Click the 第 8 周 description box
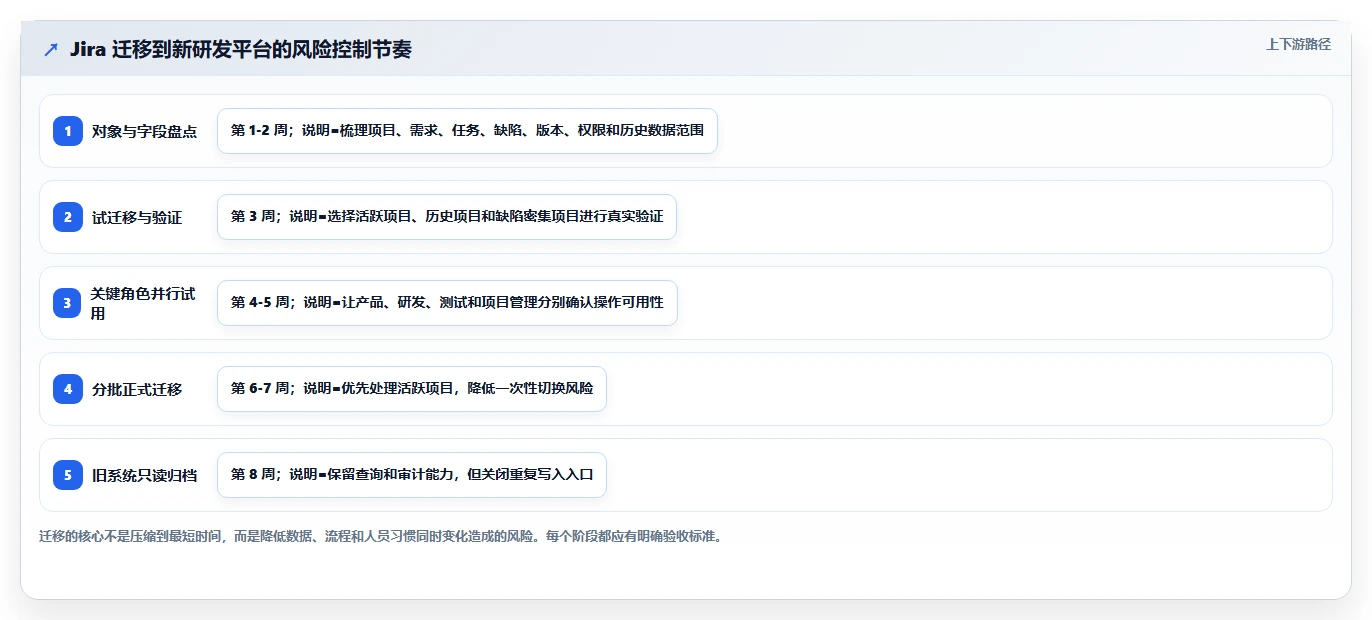The width and height of the screenshot is (1372, 620). click(412, 475)
